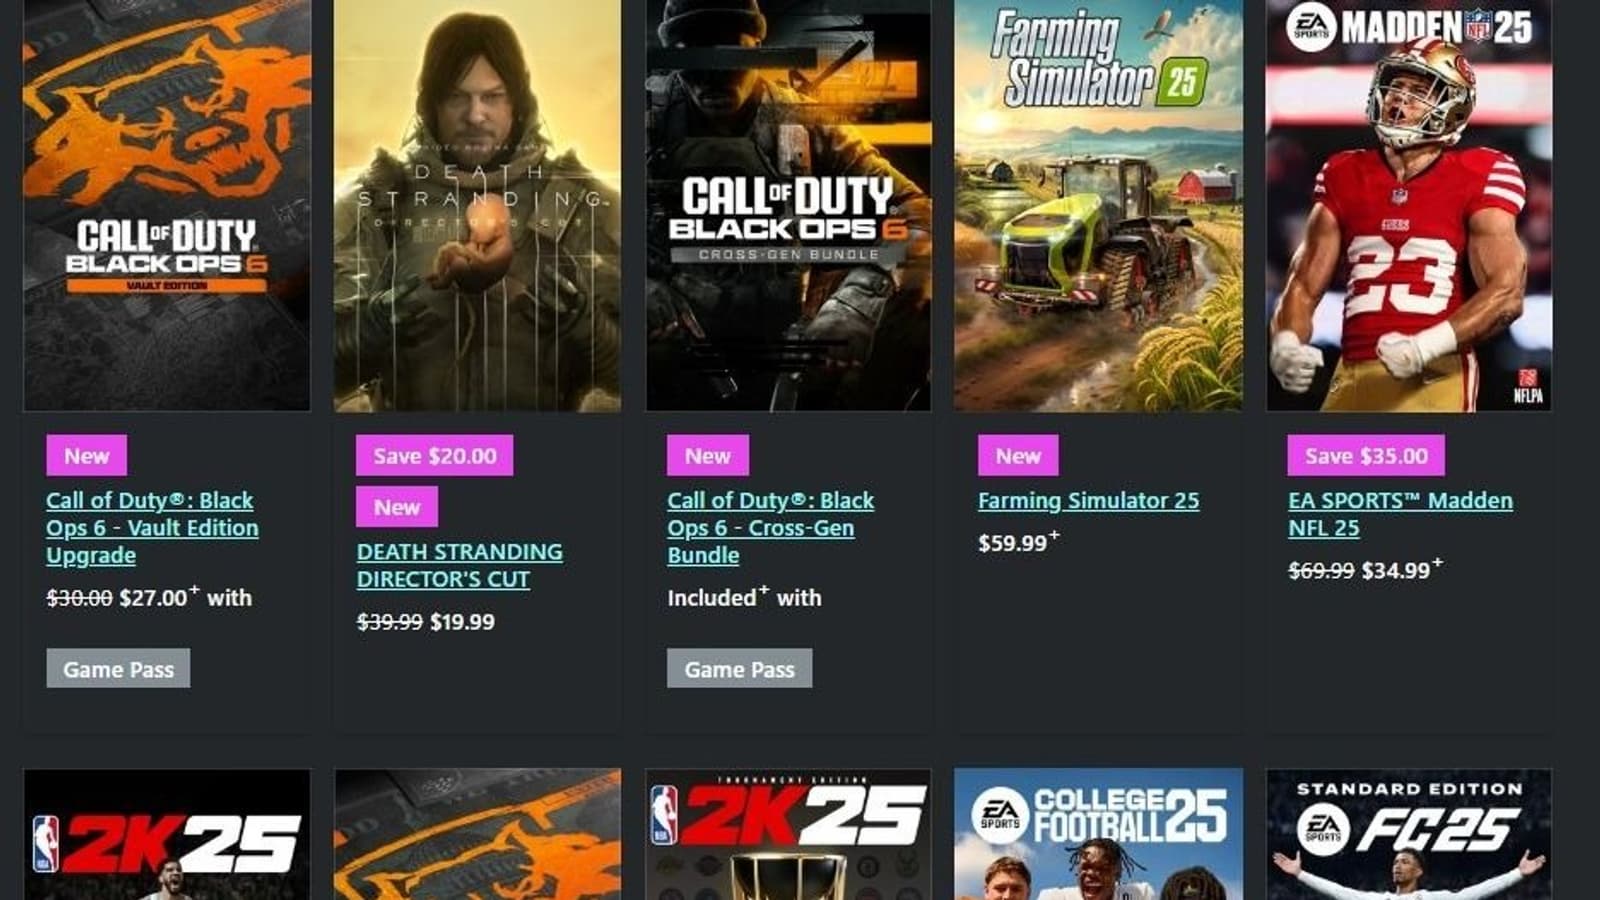Open Madden NFL 25 cover image
1600x900 pixels.
(1409, 205)
